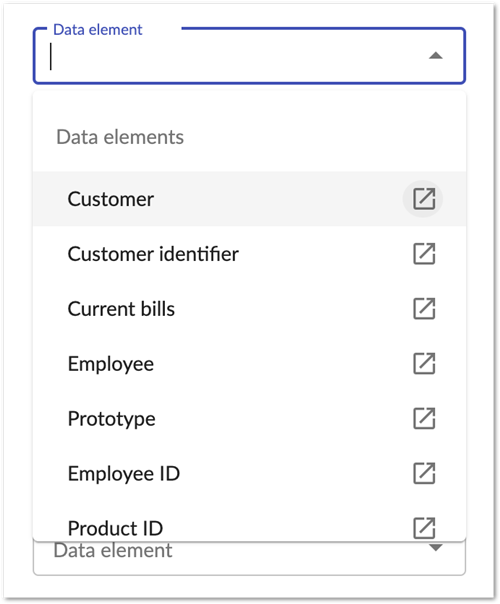Open Employee external link icon

pos(424,363)
